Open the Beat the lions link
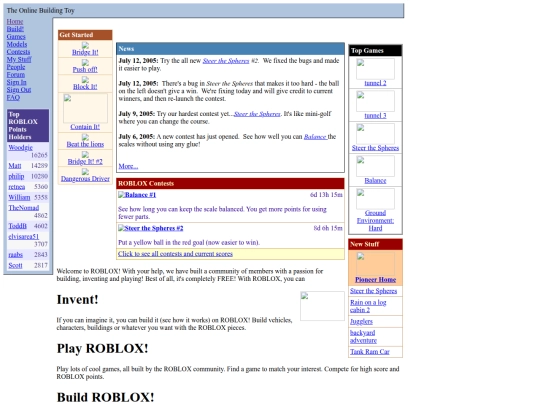Image resolution: width=540 pixels, height=405 pixels. pyautogui.click(x=85, y=144)
